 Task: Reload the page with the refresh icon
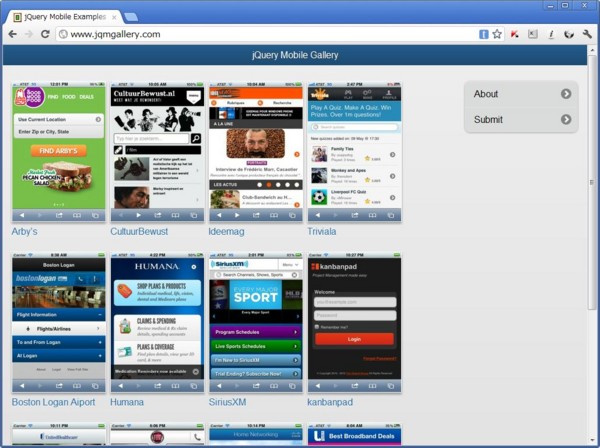pyautogui.click(x=45, y=34)
